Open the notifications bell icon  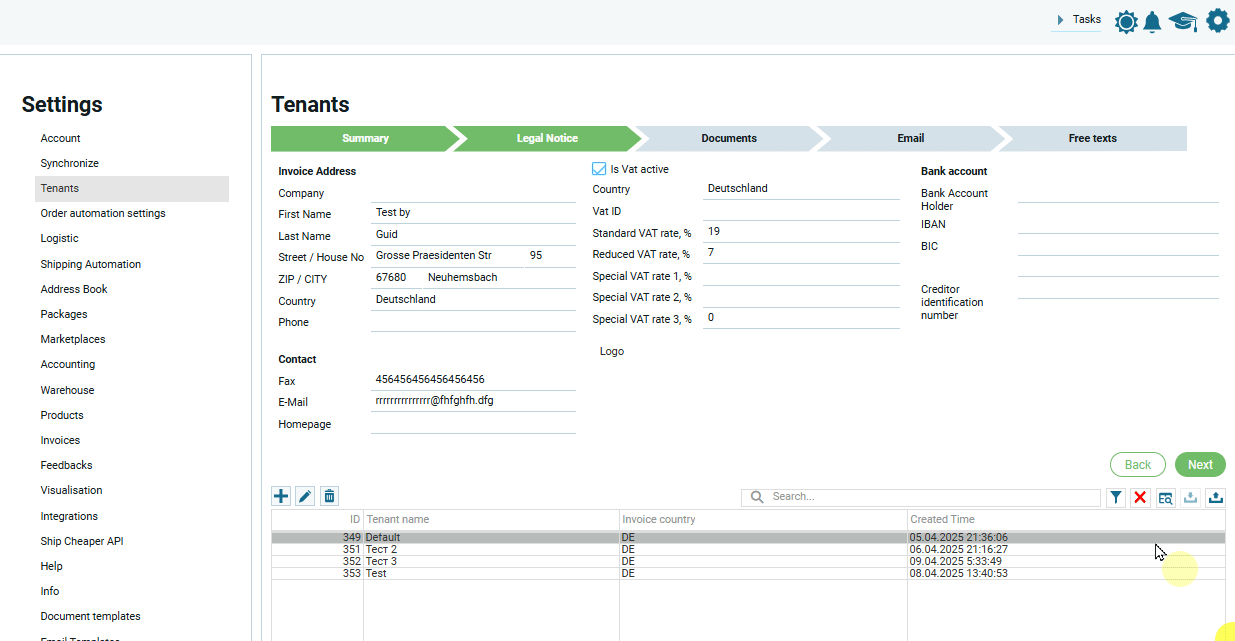click(1153, 21)
